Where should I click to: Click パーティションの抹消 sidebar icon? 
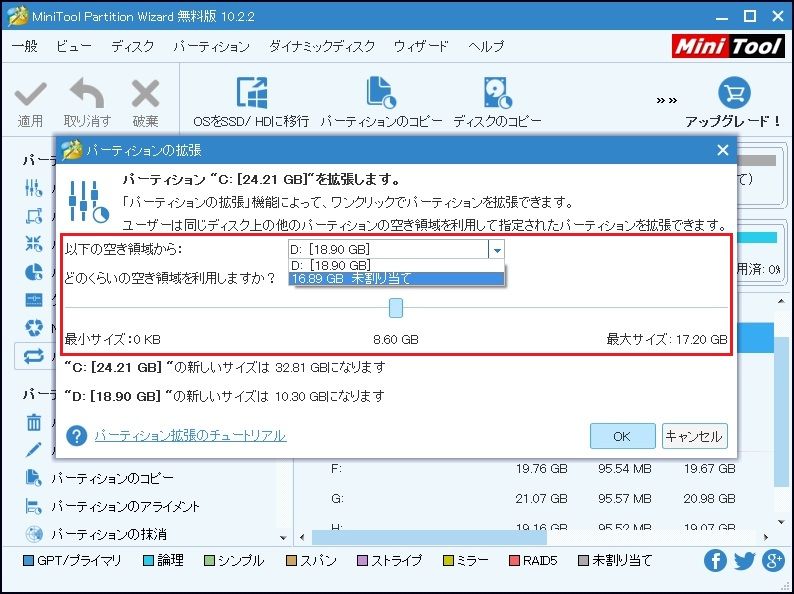[x=34, y=534]
